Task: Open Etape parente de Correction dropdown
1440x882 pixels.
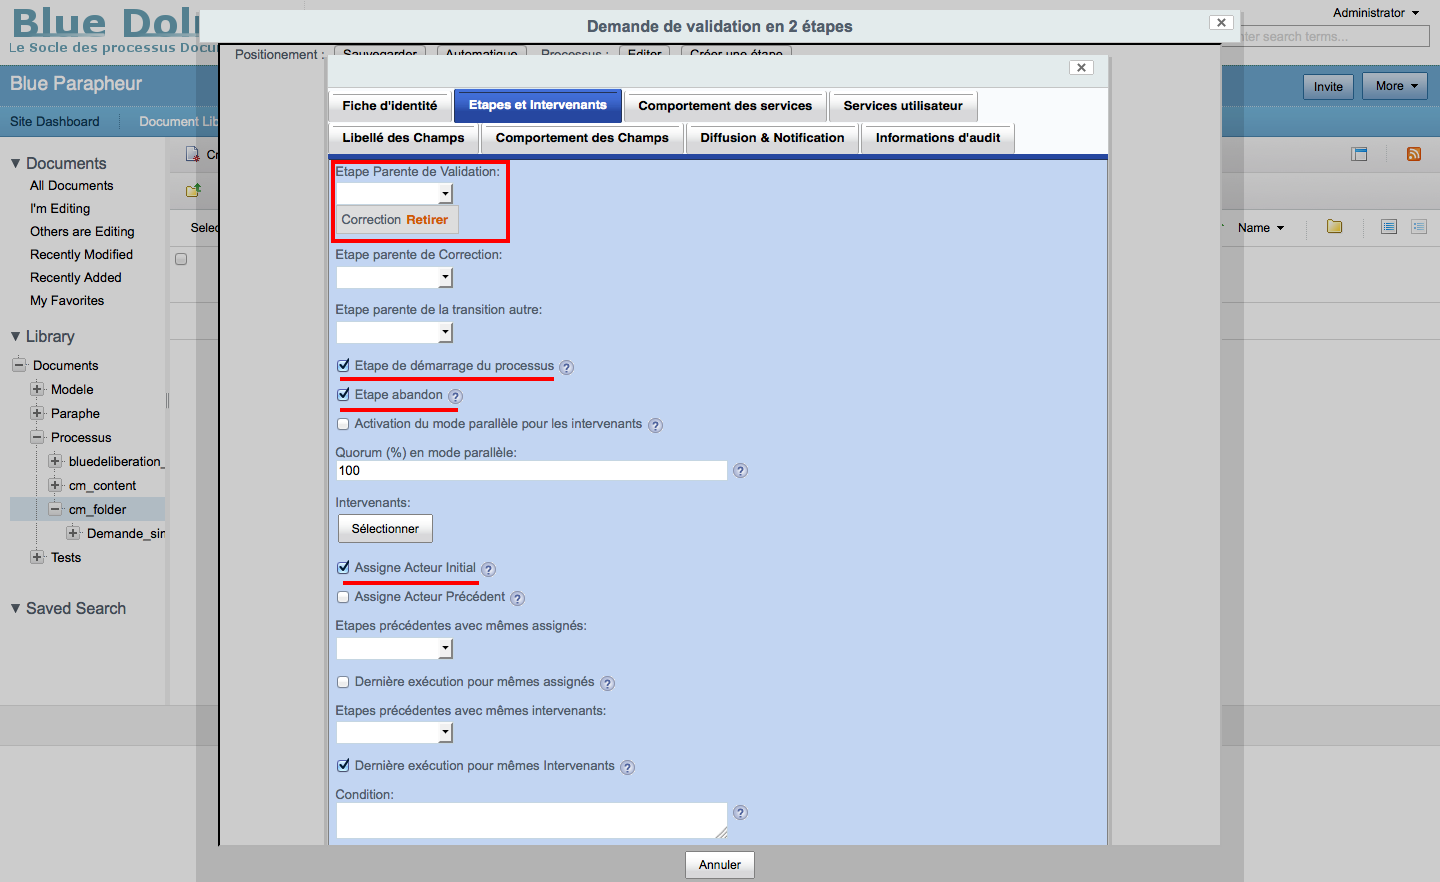Action: [x=395, y=277]
